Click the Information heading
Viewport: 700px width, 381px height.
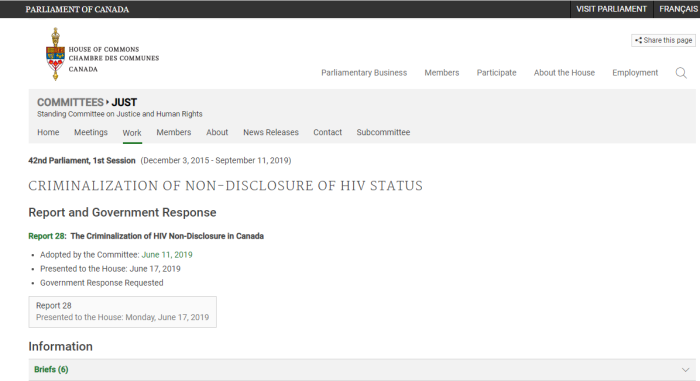pyautogui.click(x=61, y=347)
